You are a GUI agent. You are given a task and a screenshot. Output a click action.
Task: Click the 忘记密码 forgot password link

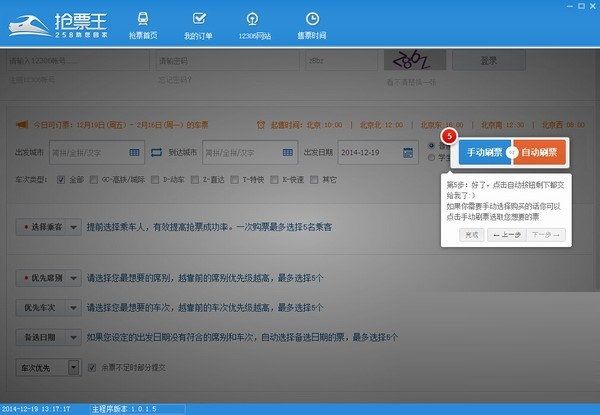pos(174,80)
